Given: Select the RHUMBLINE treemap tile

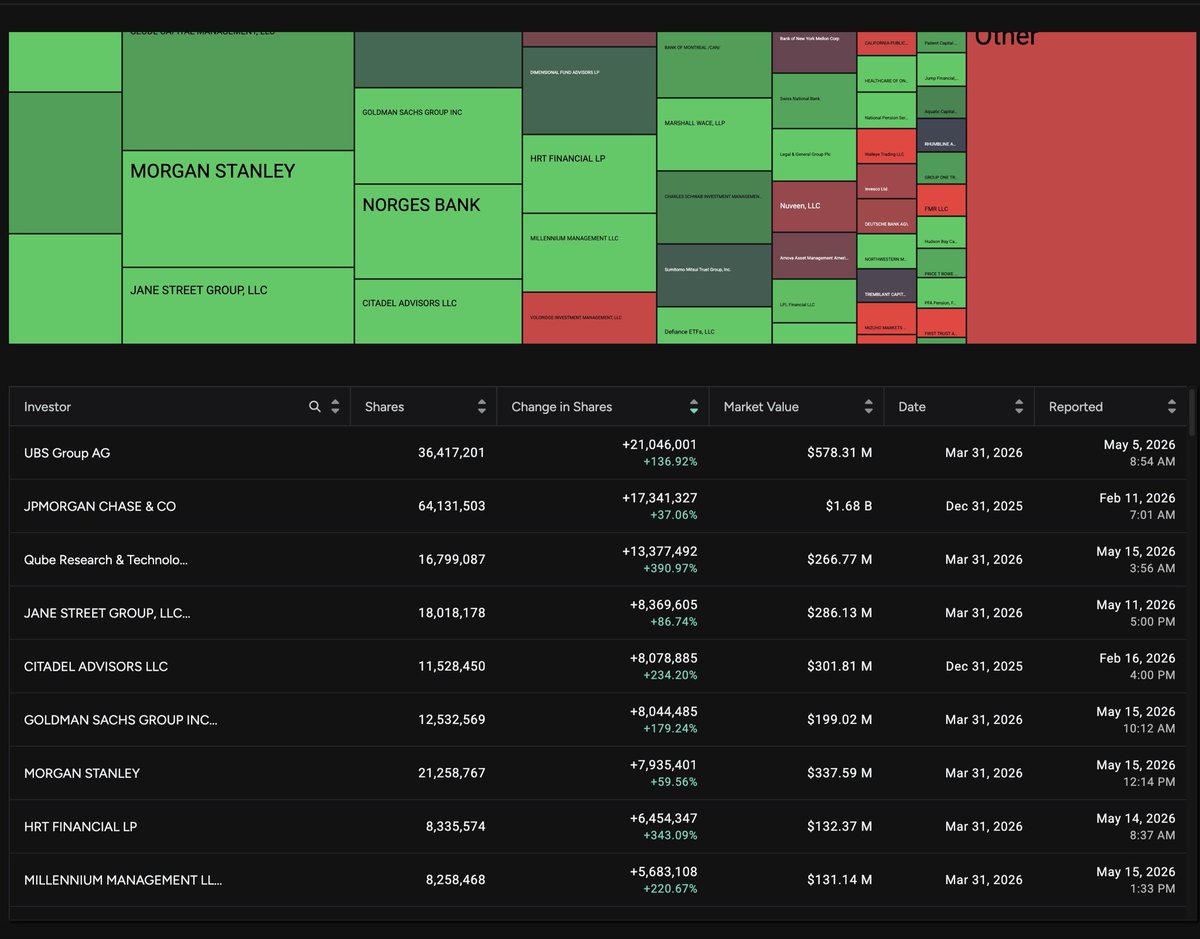Looking at the screenshot, I should point(941,135).
